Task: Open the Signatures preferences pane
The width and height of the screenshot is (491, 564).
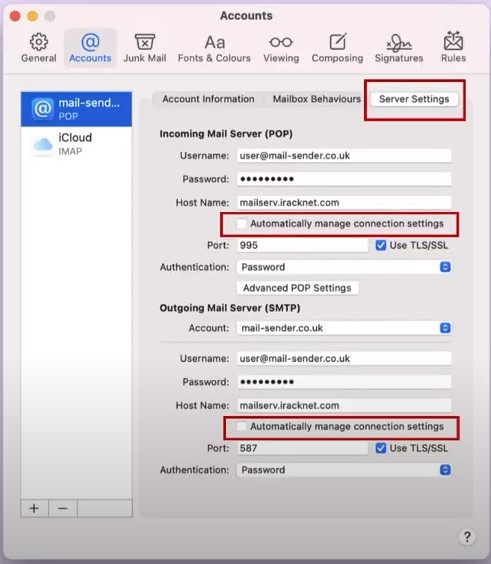Action: tap(399, 48)
